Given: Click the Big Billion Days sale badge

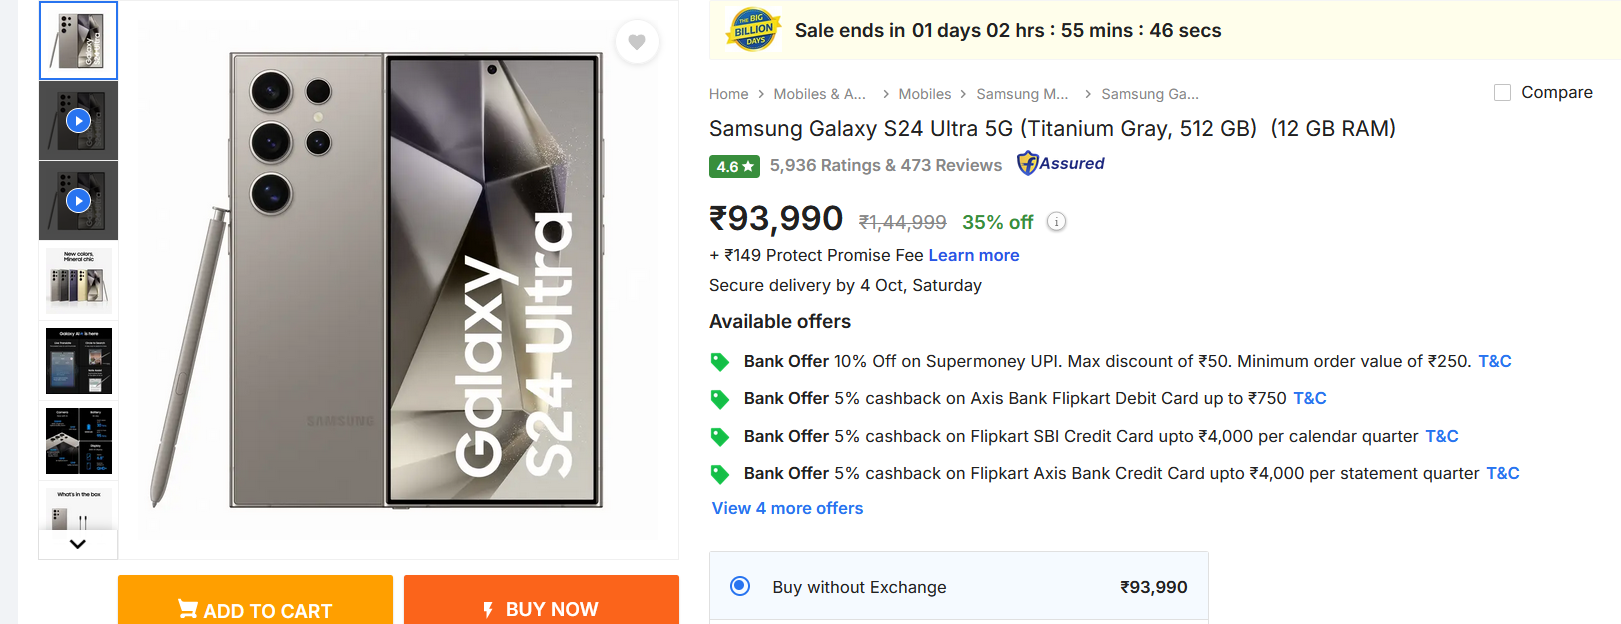Looking at the screenshot, I should (x=753, y=30).
